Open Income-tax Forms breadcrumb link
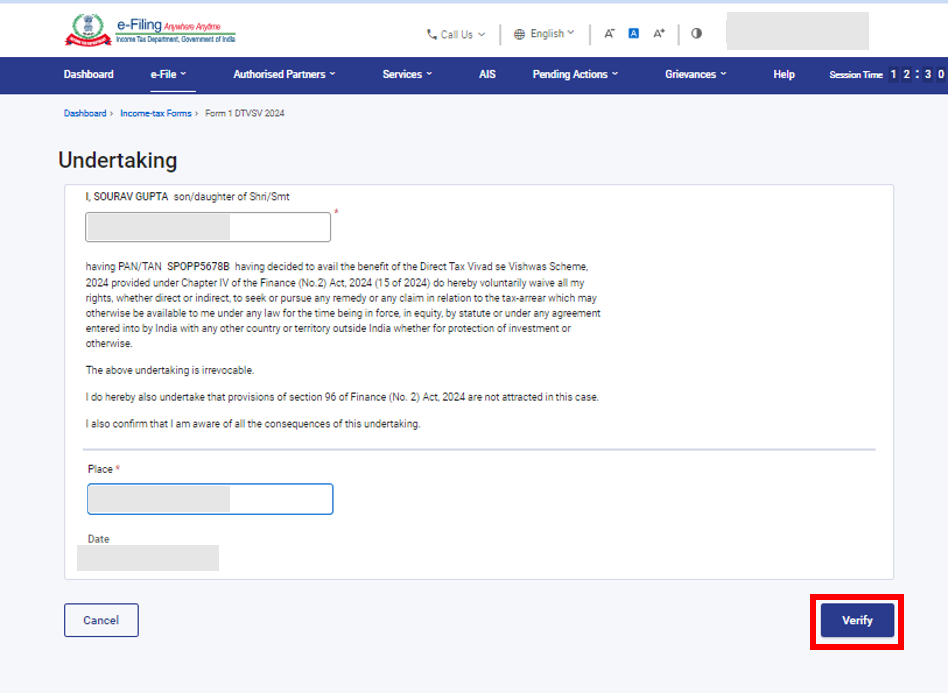 click(x=155, y=114)
